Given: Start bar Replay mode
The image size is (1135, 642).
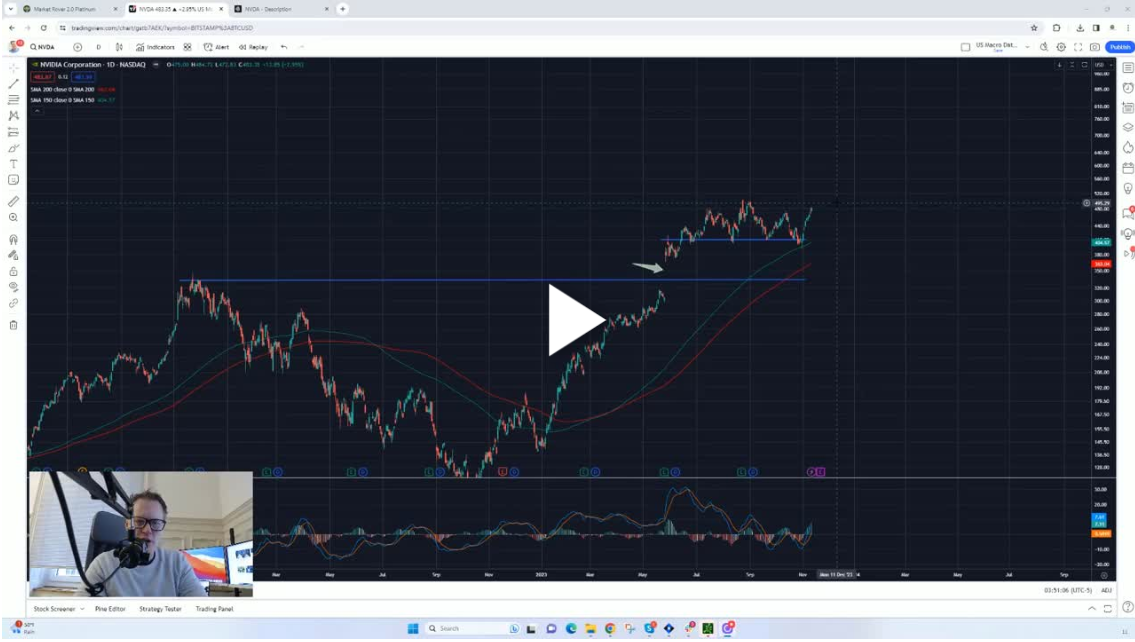Looking at the screenshot, I should 253,47.
